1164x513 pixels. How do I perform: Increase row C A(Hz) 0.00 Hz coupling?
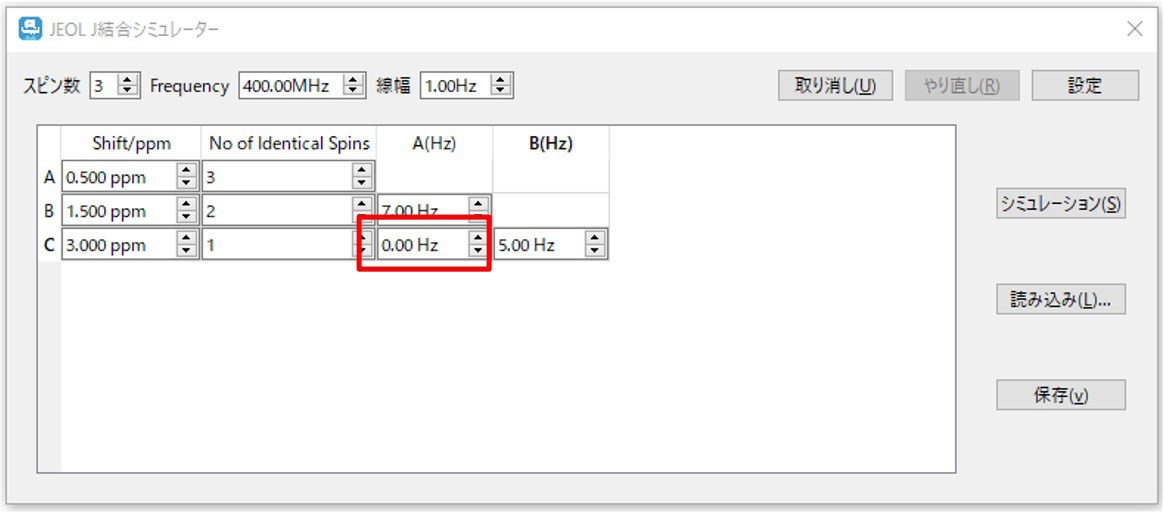point(478,239)
